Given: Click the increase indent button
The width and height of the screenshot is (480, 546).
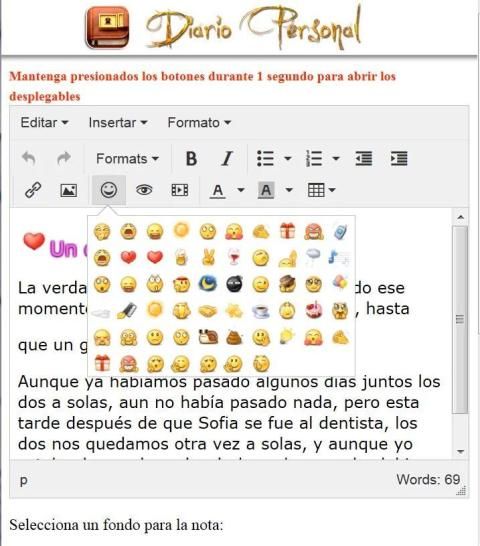Looking at the screenshot, I should click(x=399, y=158).
